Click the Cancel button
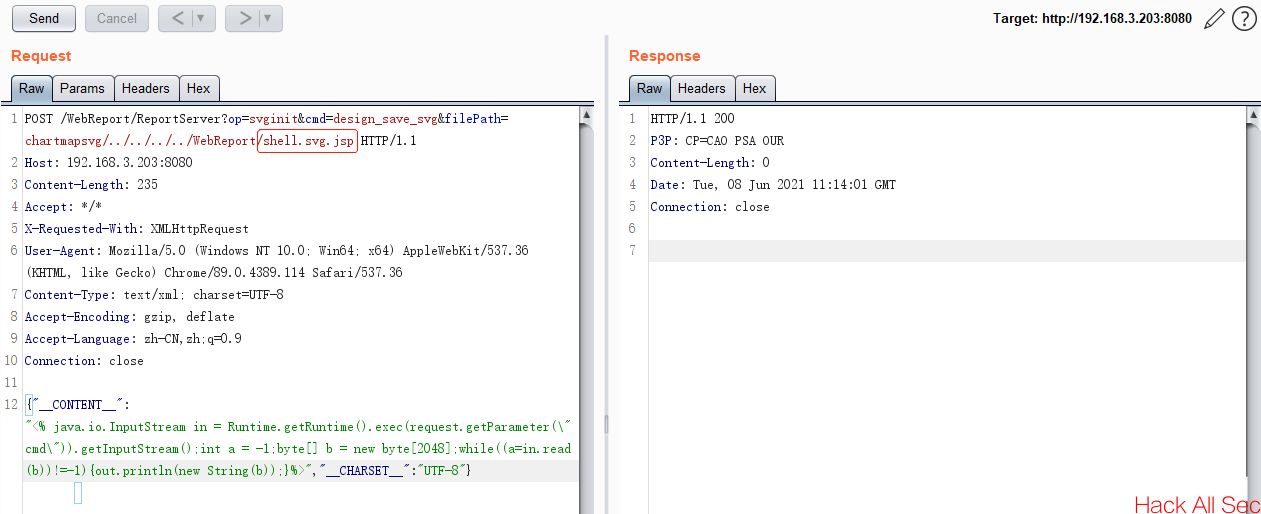1261x514 pixels. 117,18
